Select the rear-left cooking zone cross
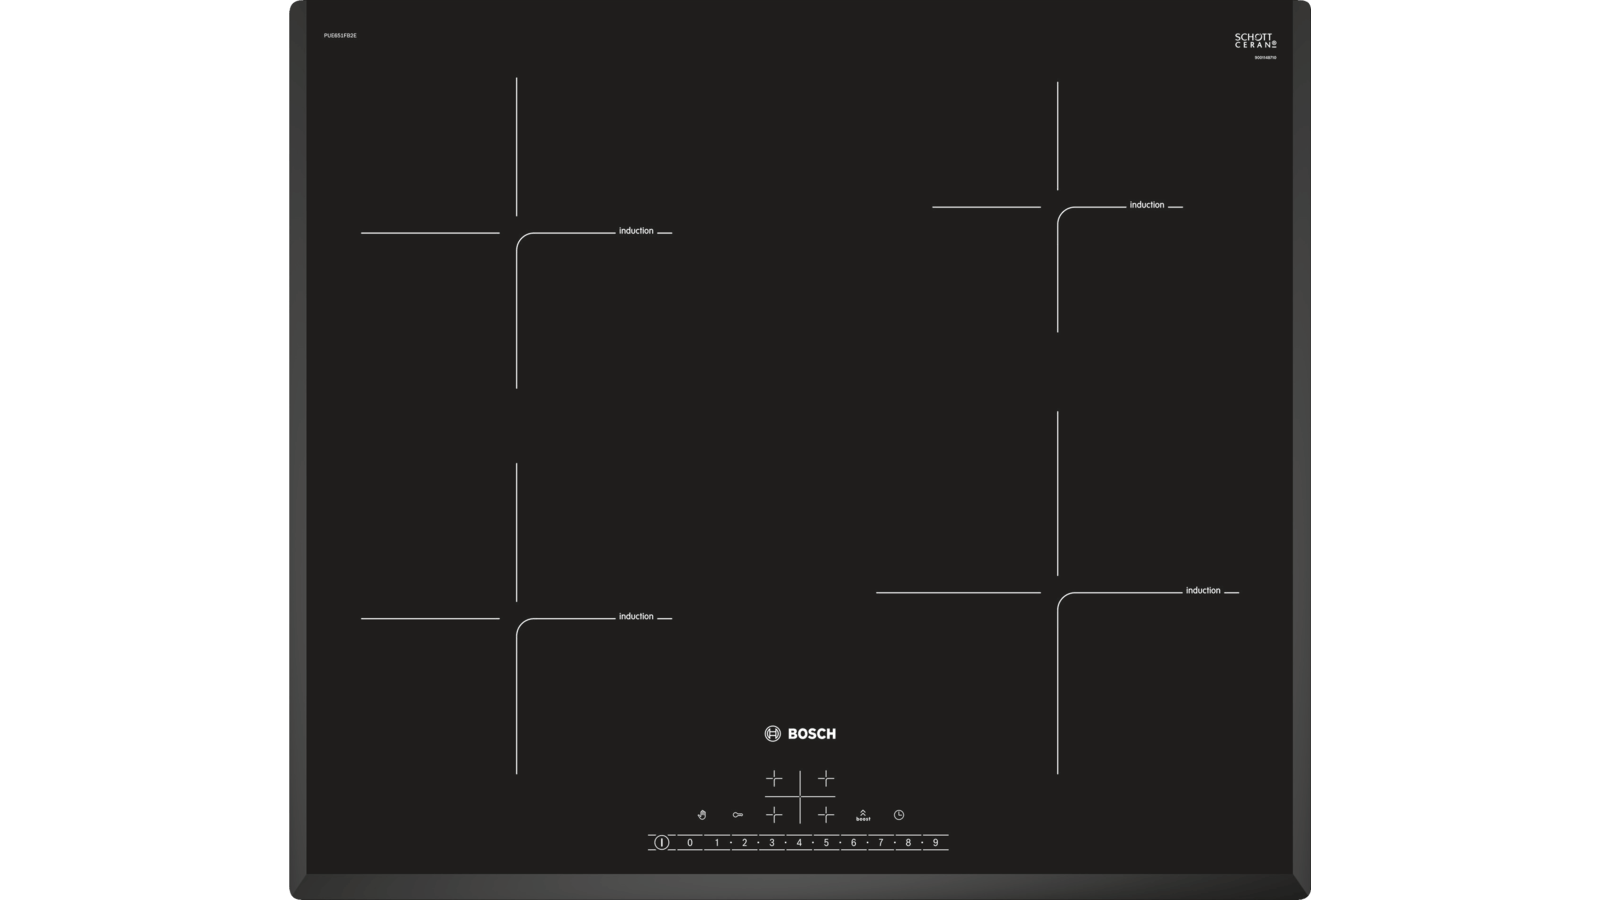 pos(774,778)
